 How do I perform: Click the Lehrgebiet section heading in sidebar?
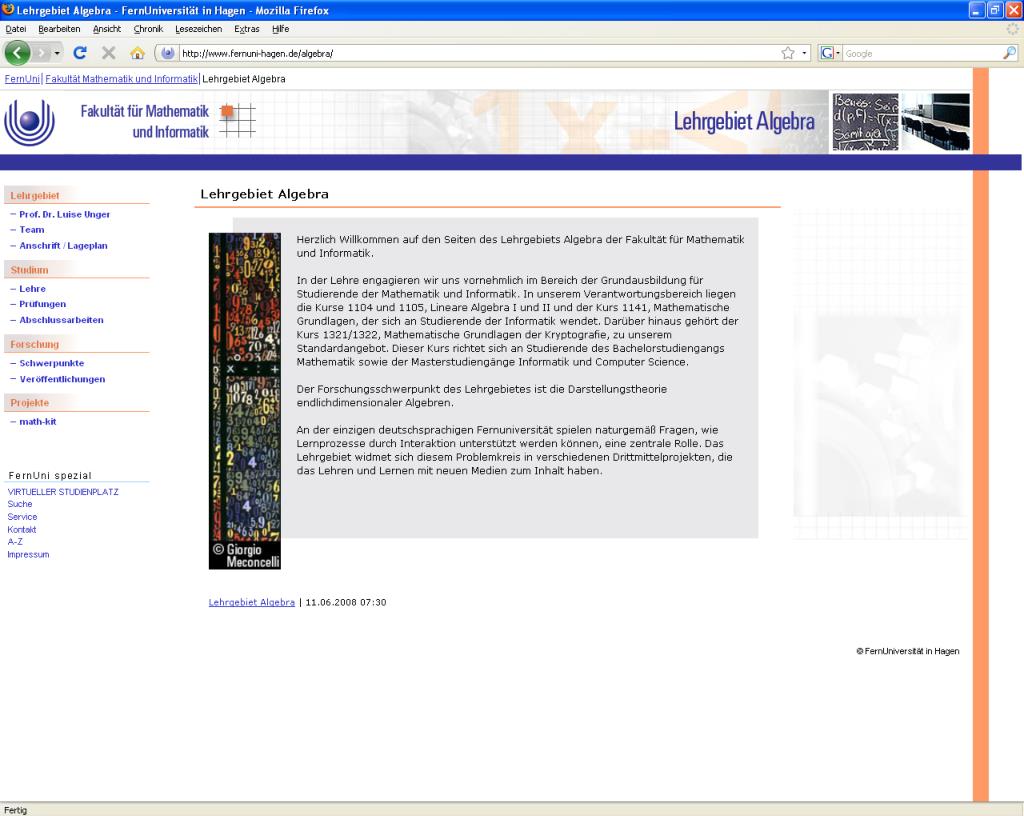(x=35, y=195)
